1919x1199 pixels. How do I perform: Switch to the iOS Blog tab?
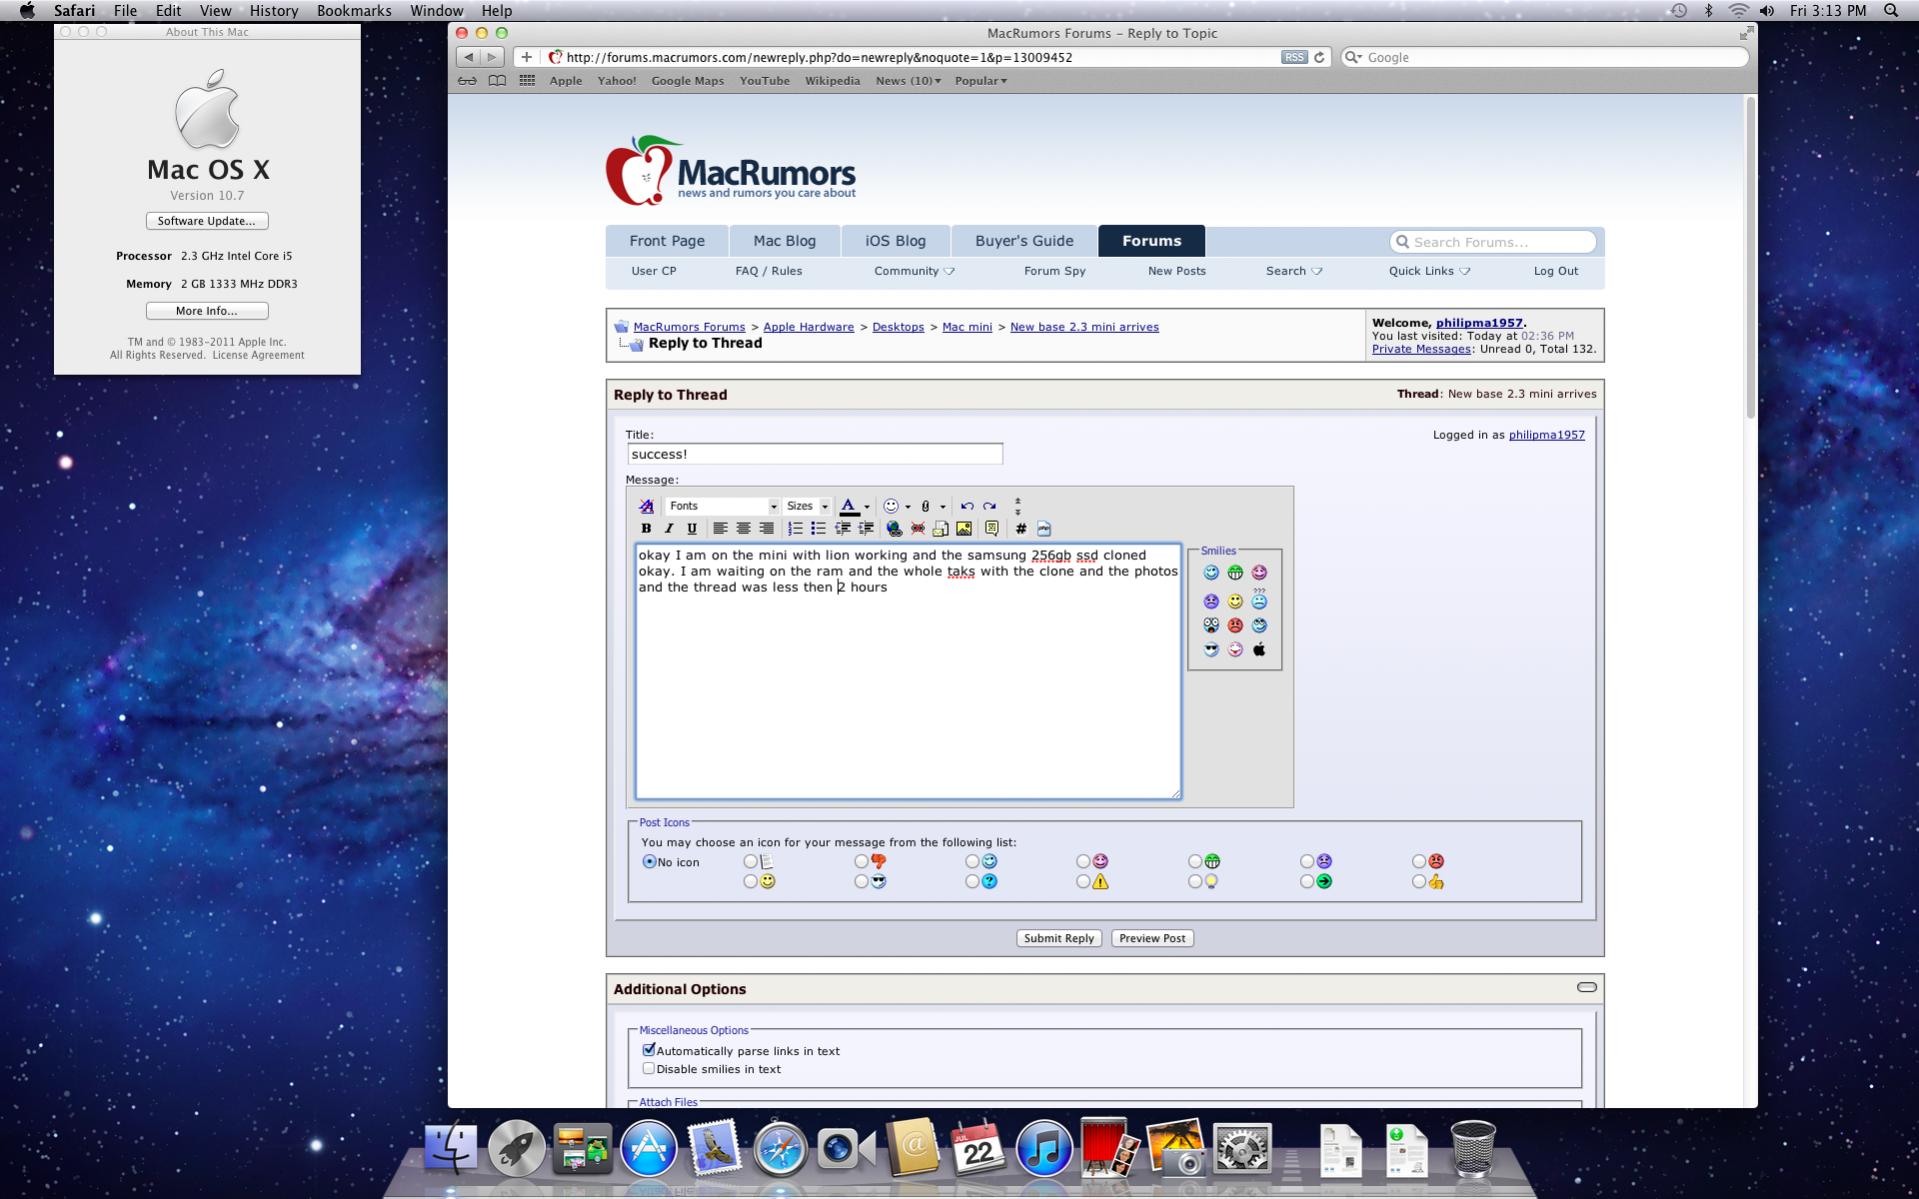[x=895, y=241]
